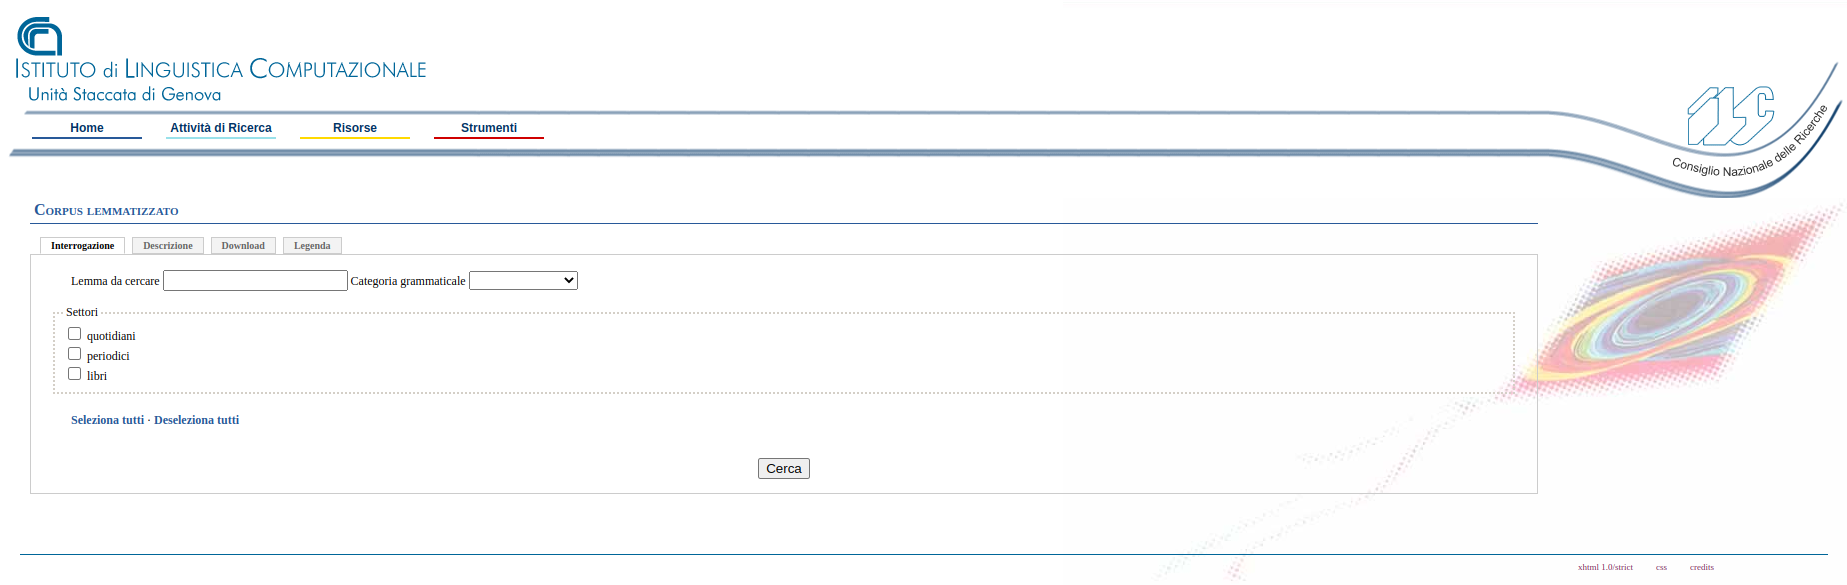This screenshot has height=585, width=1847.
Task: Switch to the Descrizione tab
Action: tap(168, 246)
